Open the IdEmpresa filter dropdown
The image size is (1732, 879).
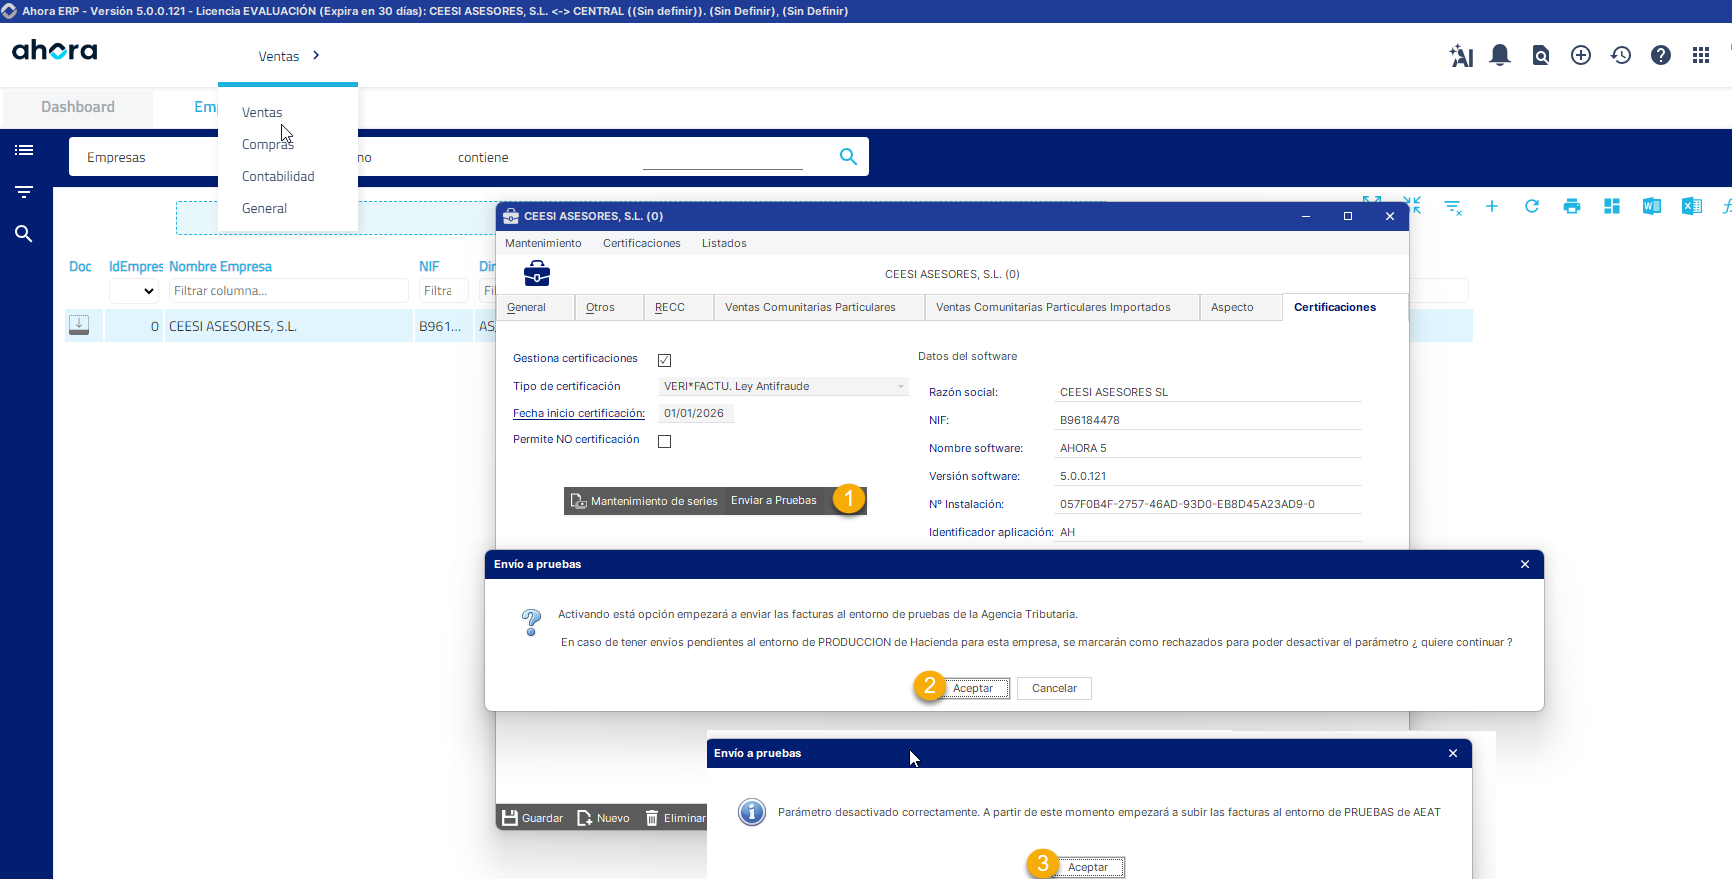coord(134,291)
